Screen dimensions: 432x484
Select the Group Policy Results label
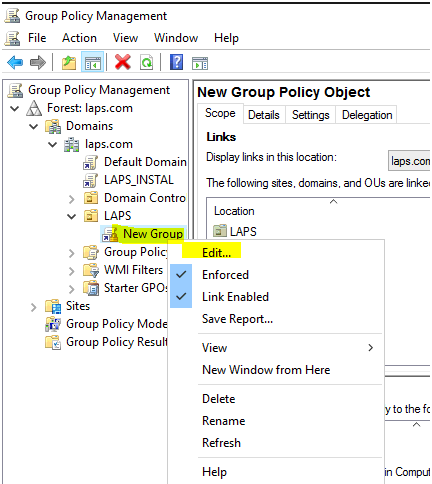(117, 342)
